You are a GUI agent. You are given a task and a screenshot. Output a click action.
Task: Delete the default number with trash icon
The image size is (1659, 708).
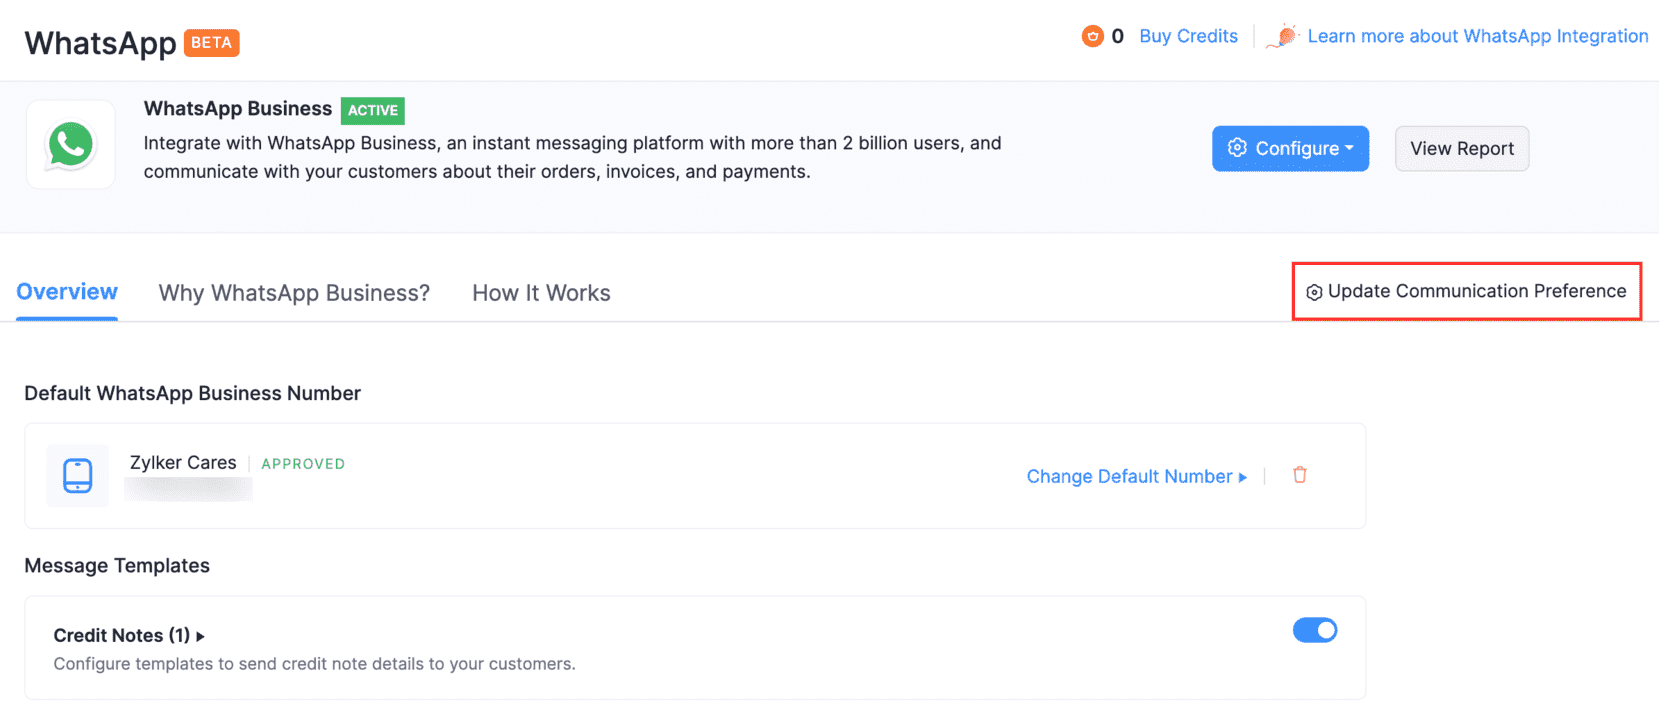1299,475
